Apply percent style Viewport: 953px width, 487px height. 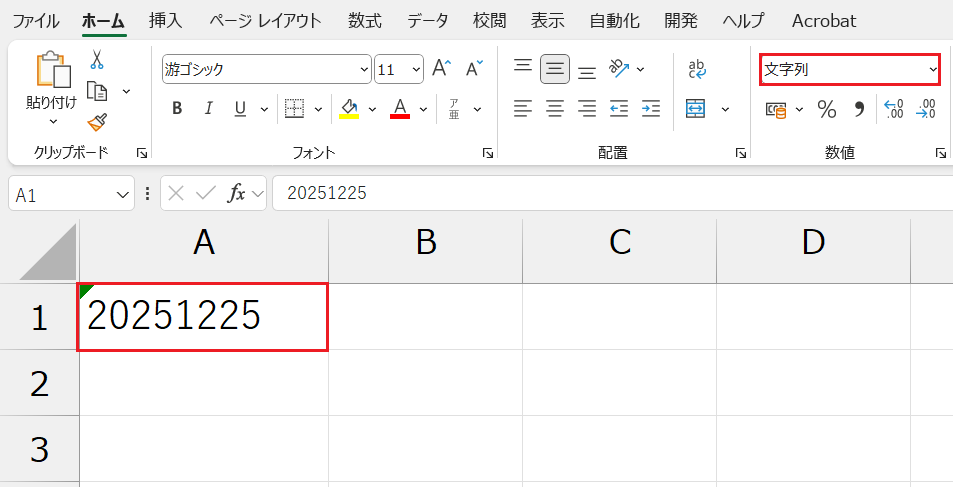coord(826,109)
